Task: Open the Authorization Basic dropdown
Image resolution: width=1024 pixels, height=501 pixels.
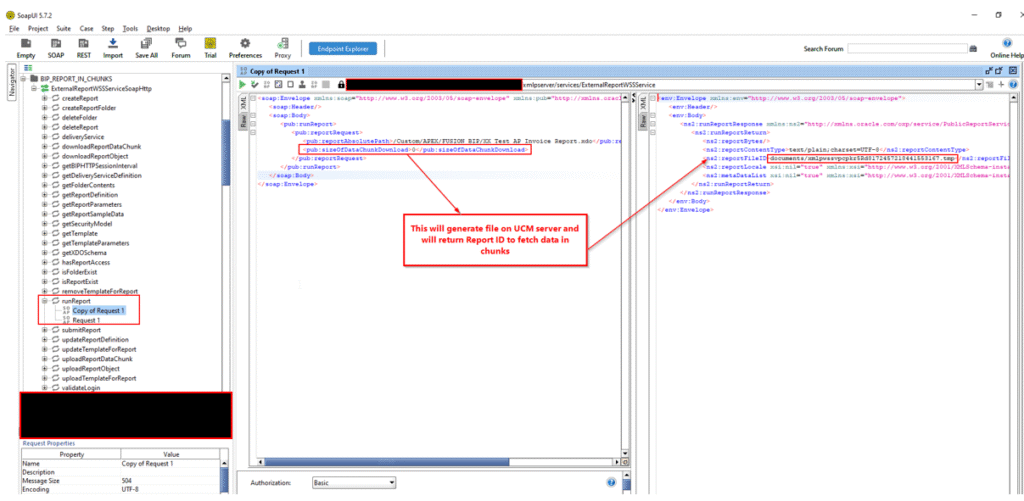Action: pyautogui.click(x=353, y=483)
